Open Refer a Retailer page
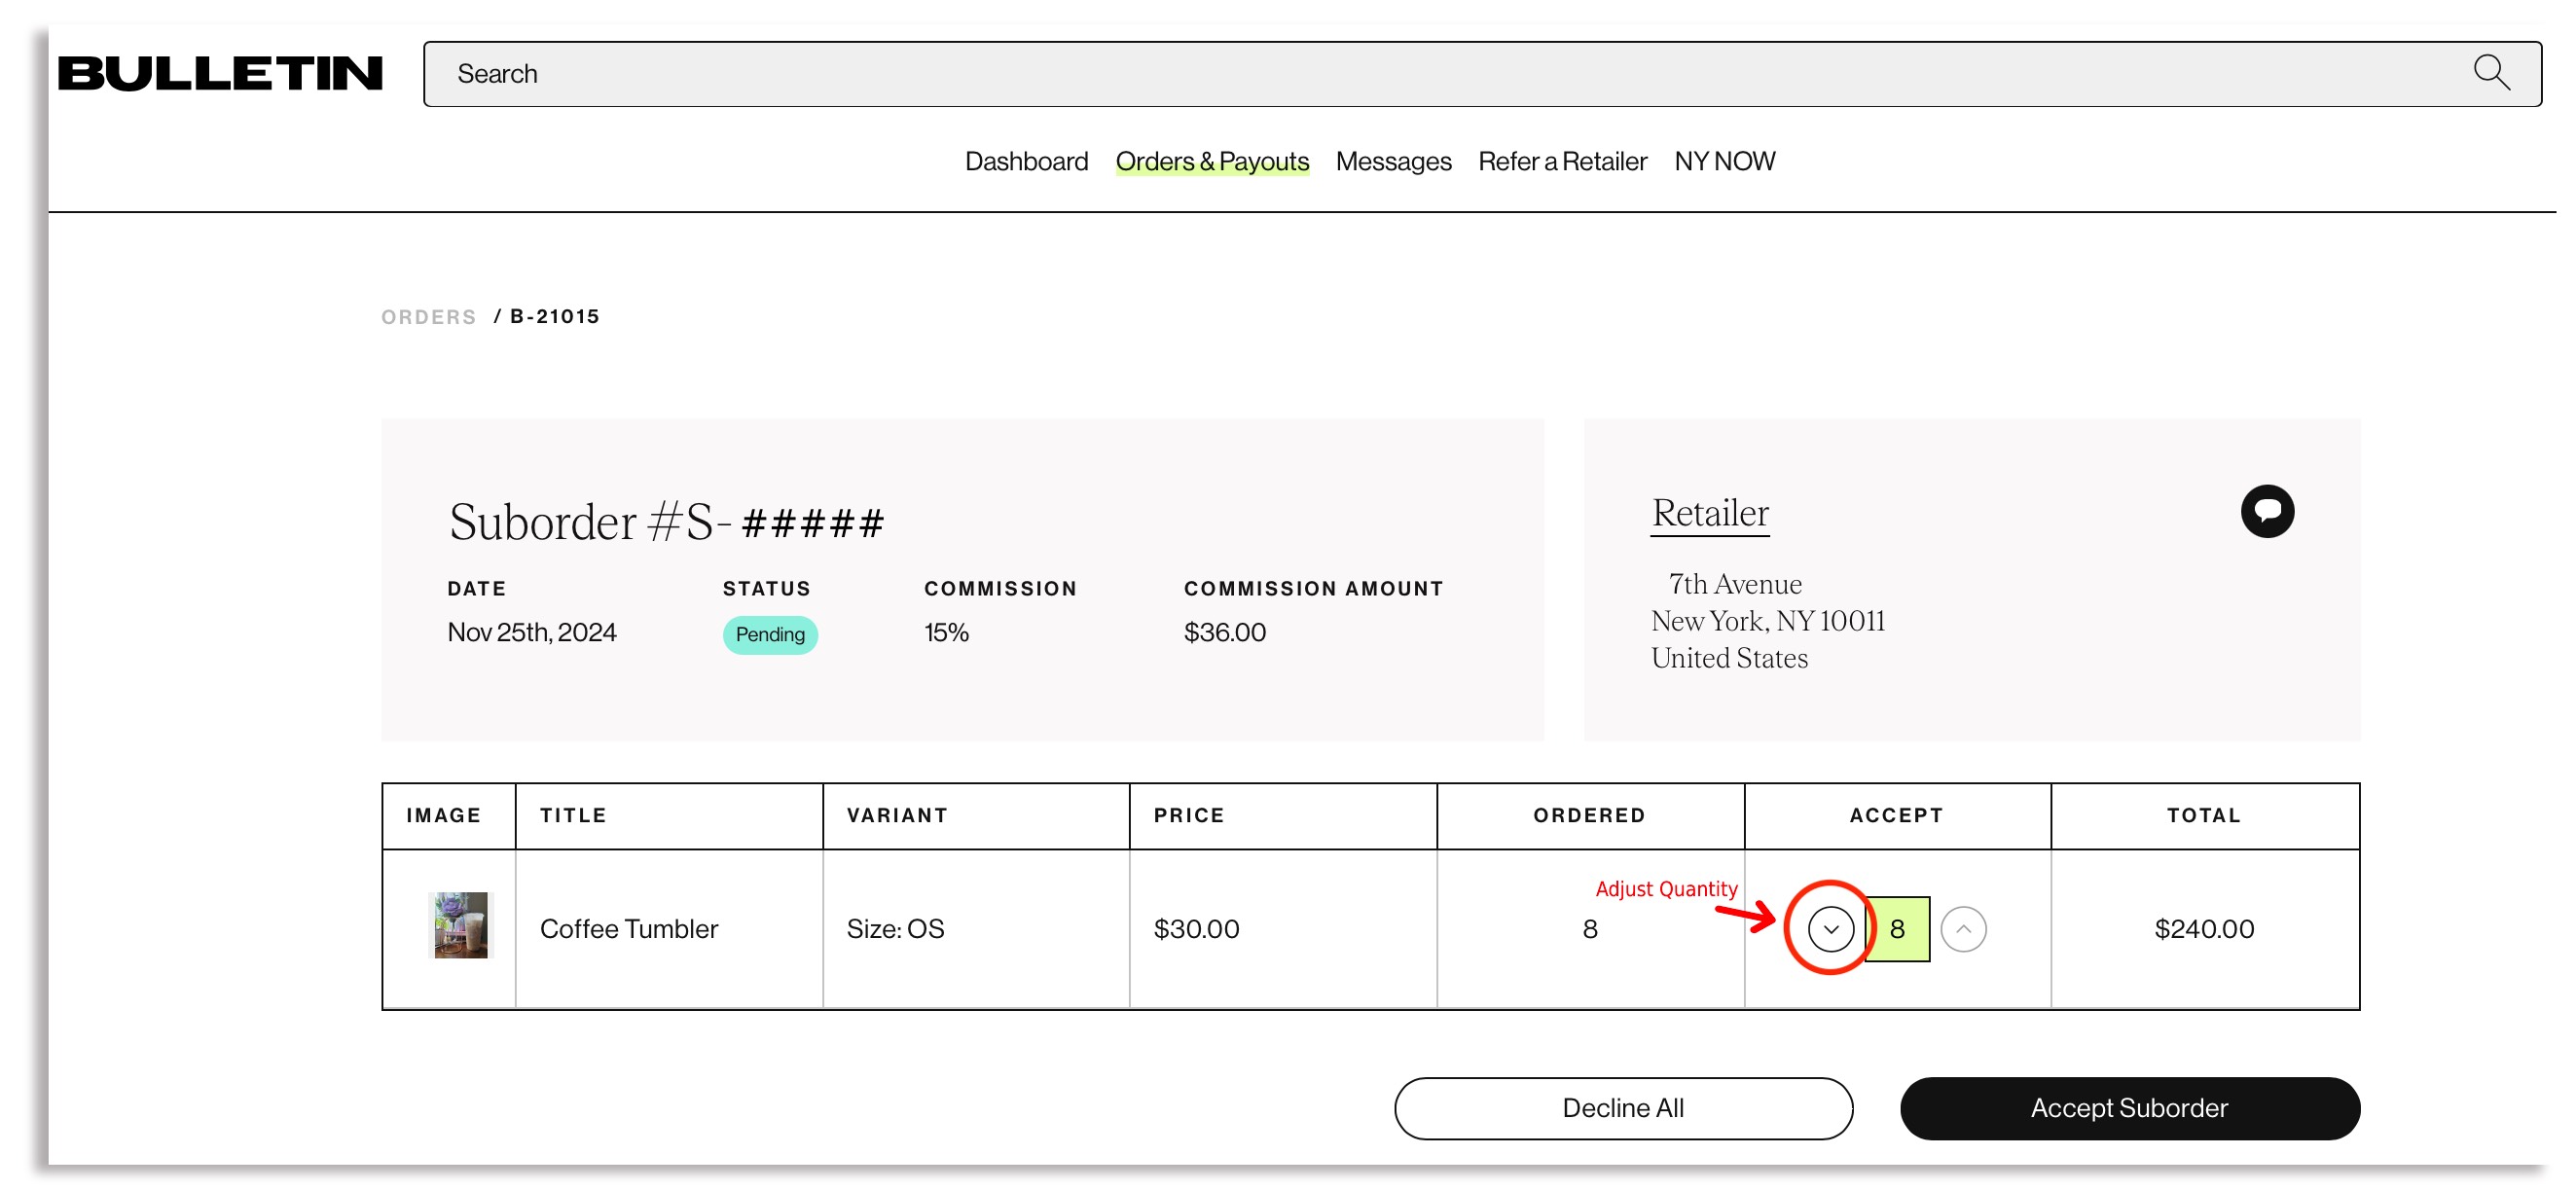The image size is (2576, 1191). coord(1561,161)
